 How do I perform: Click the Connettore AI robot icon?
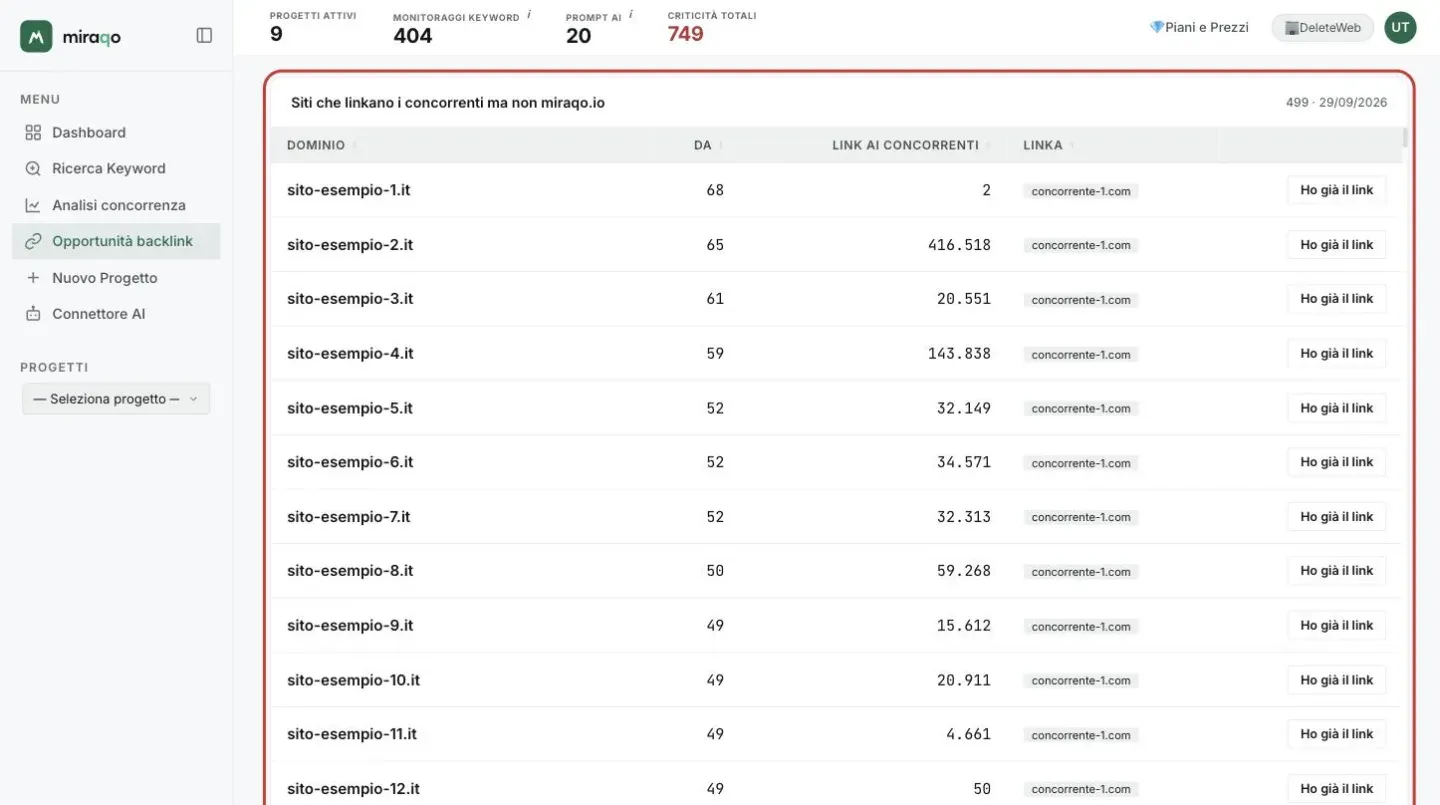[33, 314]
